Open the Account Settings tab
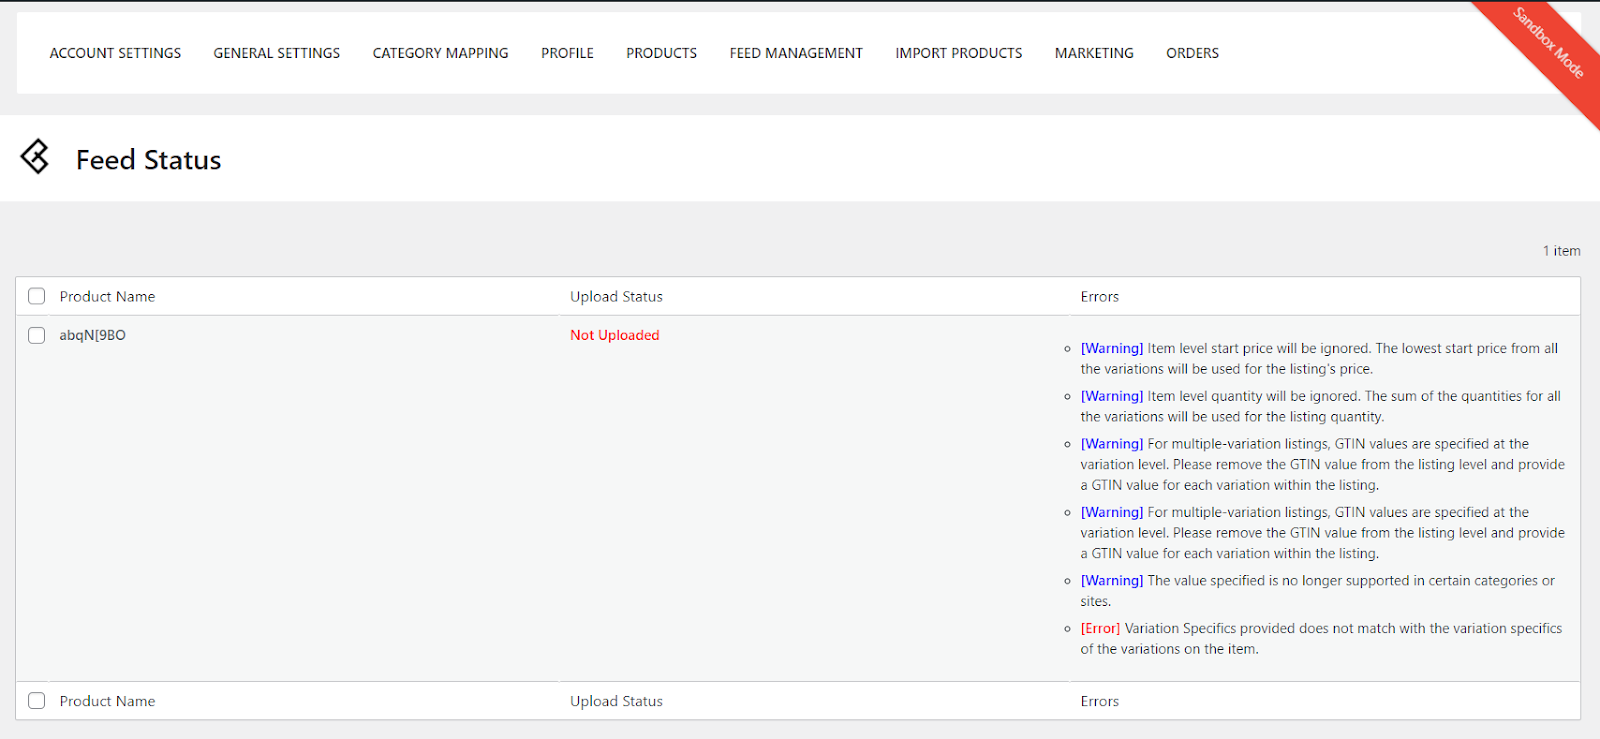The width and height of the screenshot is (1600, 739). (115, 53)
